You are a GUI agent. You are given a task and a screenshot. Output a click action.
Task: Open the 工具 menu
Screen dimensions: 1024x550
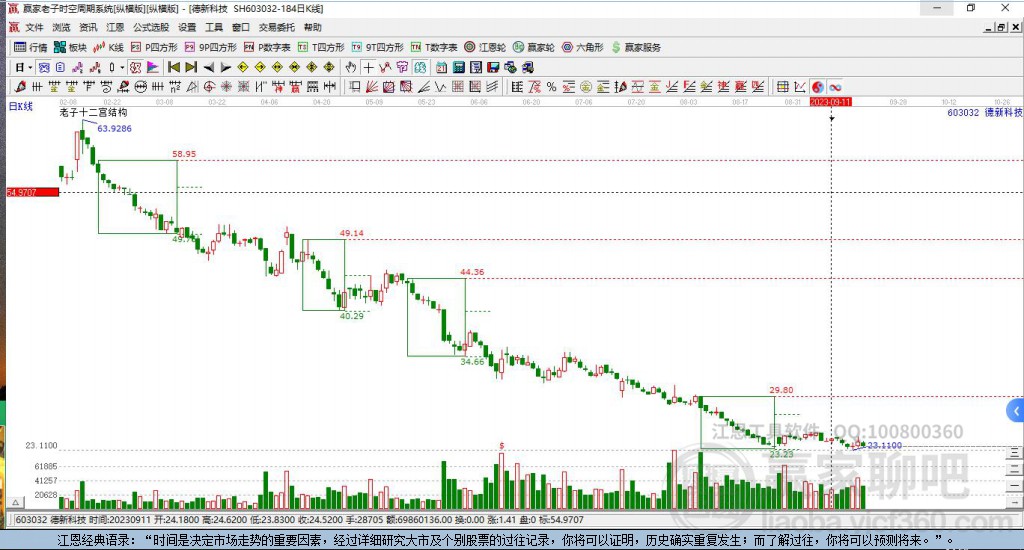[x=214, y=27]
